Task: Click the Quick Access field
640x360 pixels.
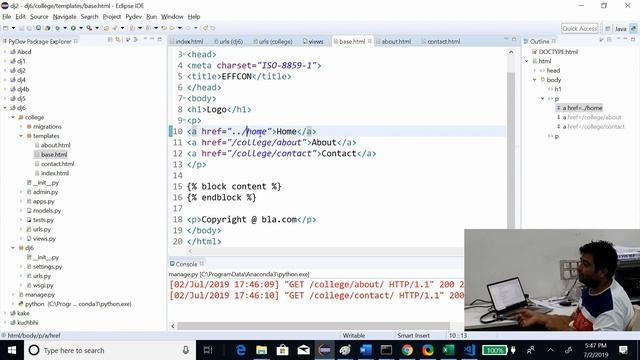Action: click(x=580, y=29)
